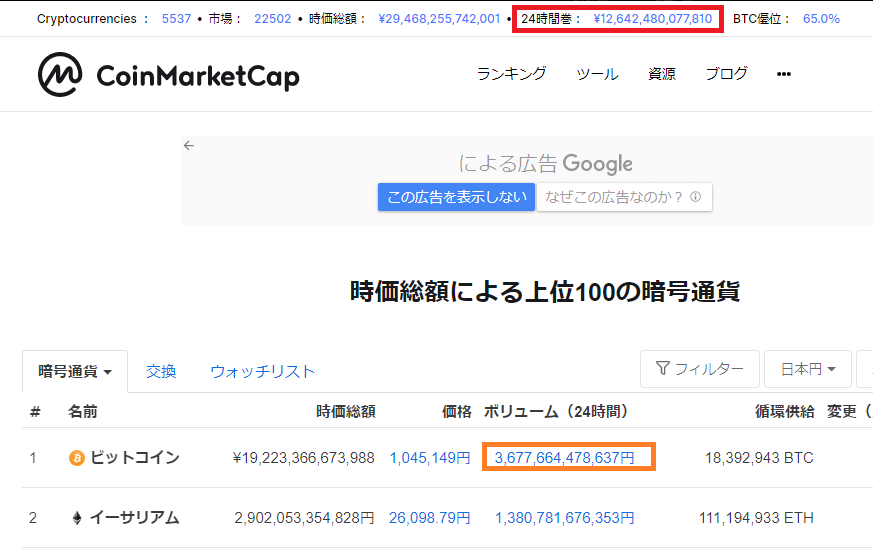Viewport: 873px width, 555px height.
Task: Open the ツール menu
Action: coord(597,73)
